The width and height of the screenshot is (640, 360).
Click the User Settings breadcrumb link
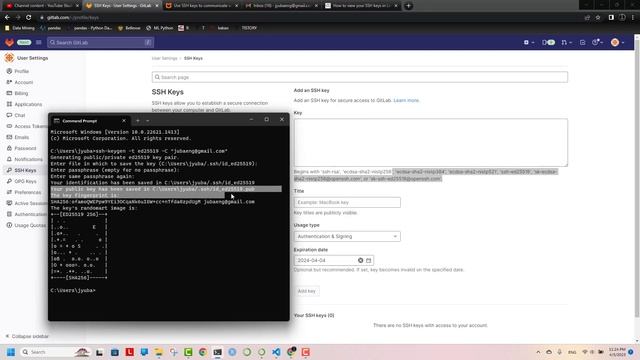[164, 58]
